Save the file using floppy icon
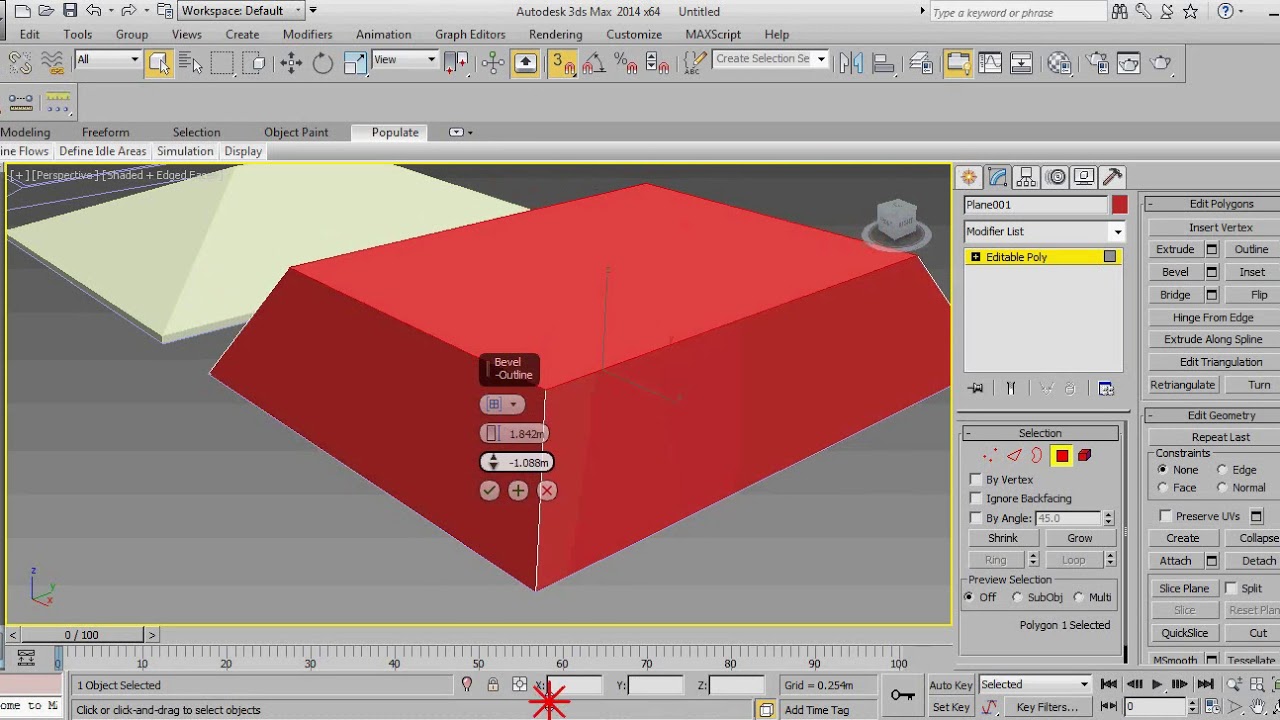The image size is (1280, 720). 70,11
